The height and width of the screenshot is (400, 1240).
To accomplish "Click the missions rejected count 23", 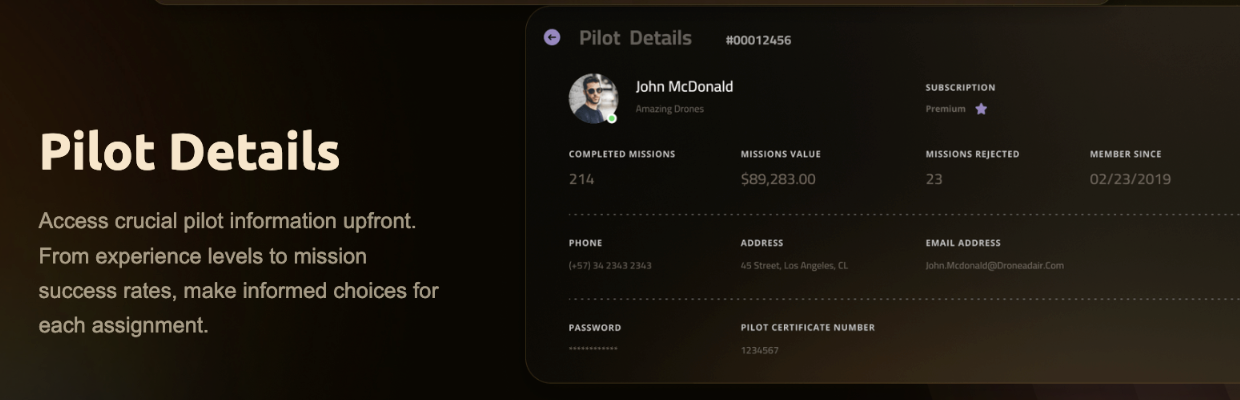I will coord(934,179).
